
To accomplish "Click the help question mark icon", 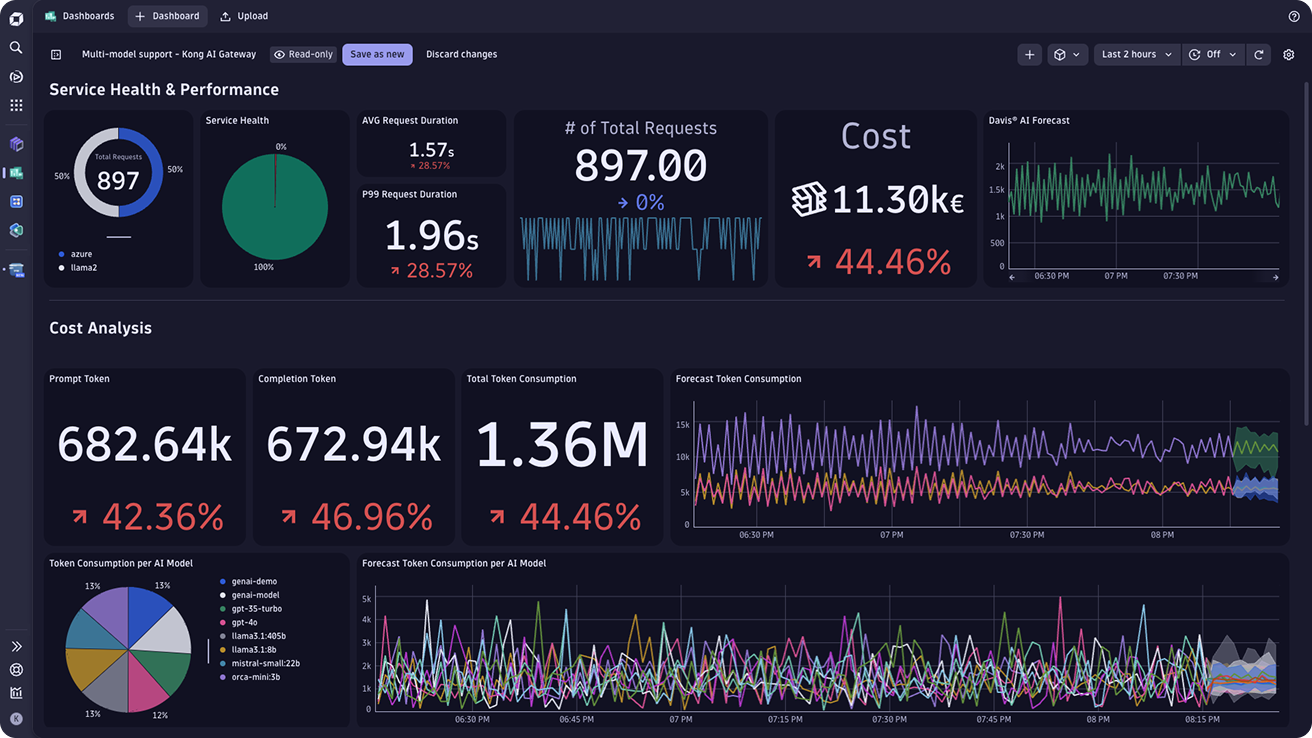I will point(1294,16).
